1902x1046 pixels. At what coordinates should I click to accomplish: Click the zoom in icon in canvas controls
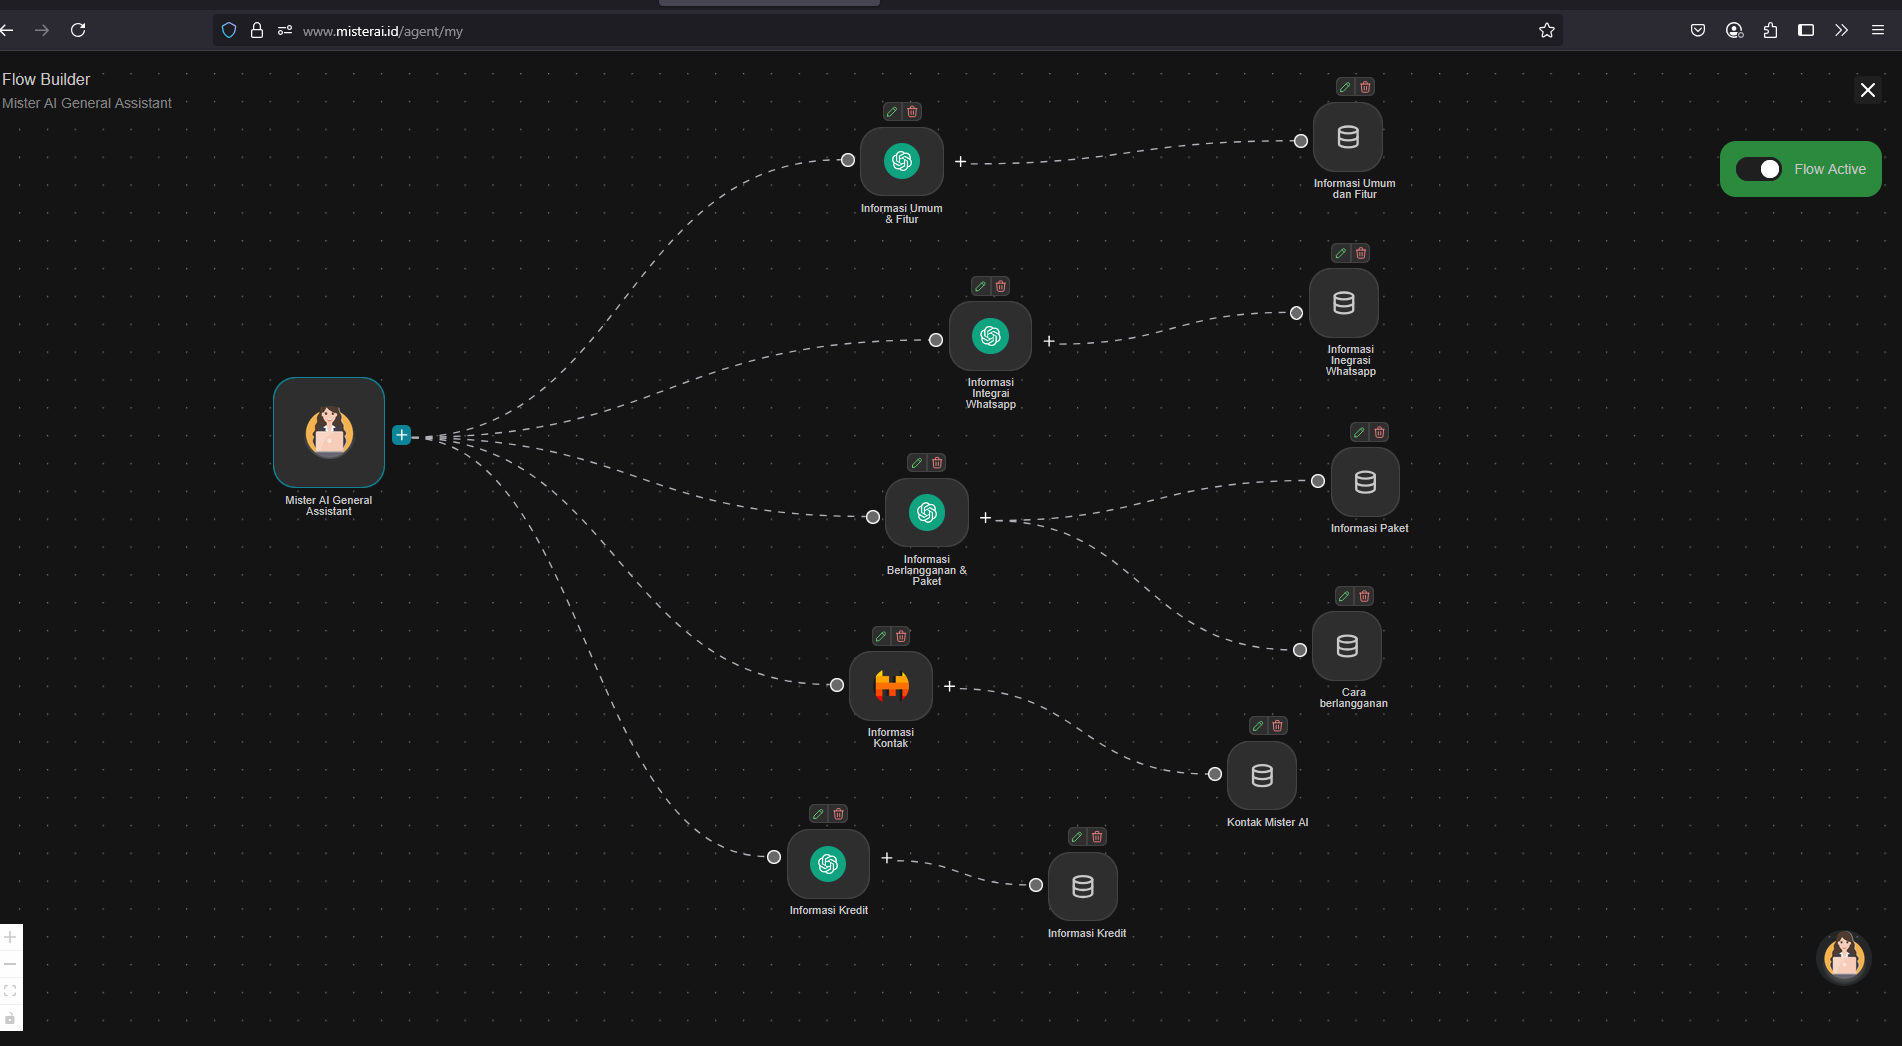point(10,938)
